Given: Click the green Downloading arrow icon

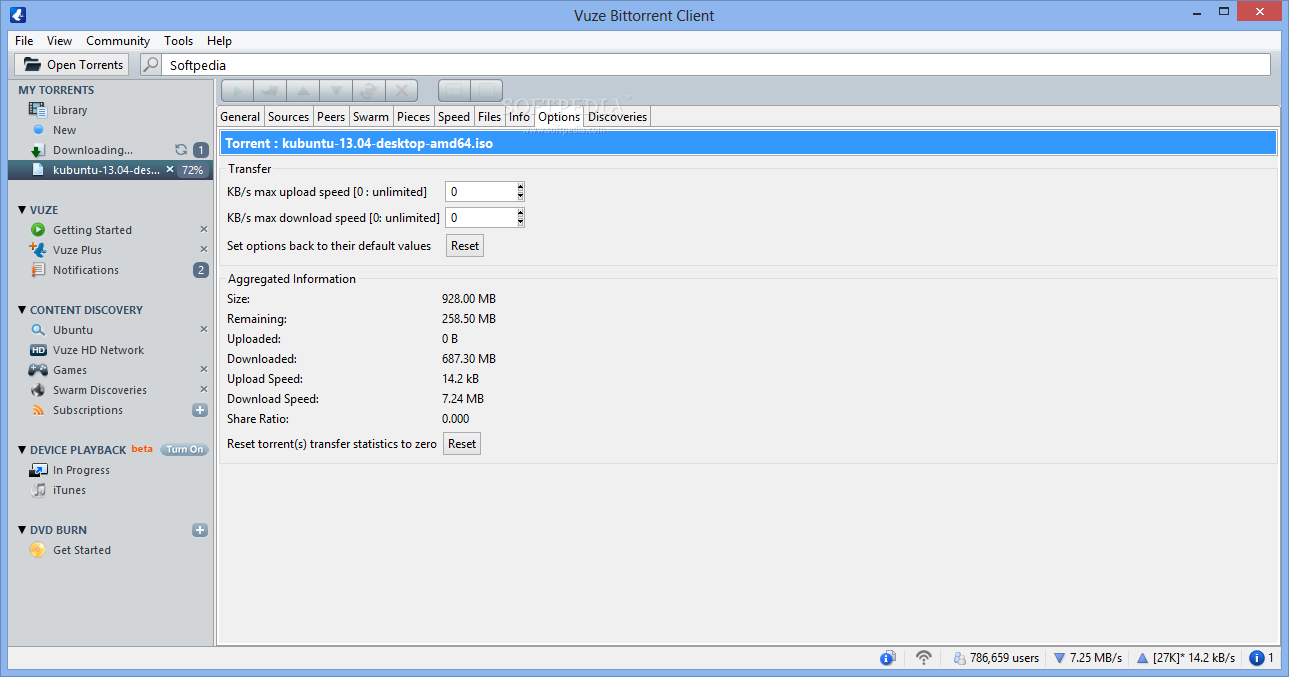Looking at the screenshot, I should coord(38,150).
